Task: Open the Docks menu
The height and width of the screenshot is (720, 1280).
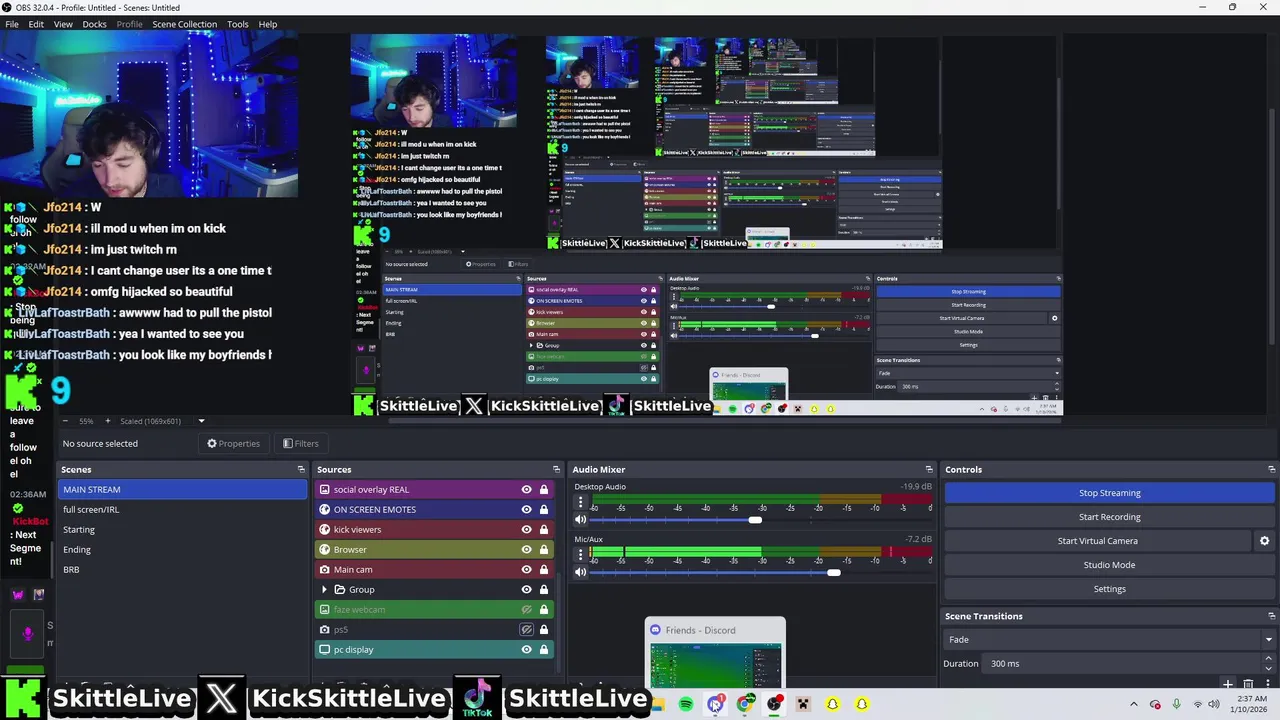Action: point(94,24)
